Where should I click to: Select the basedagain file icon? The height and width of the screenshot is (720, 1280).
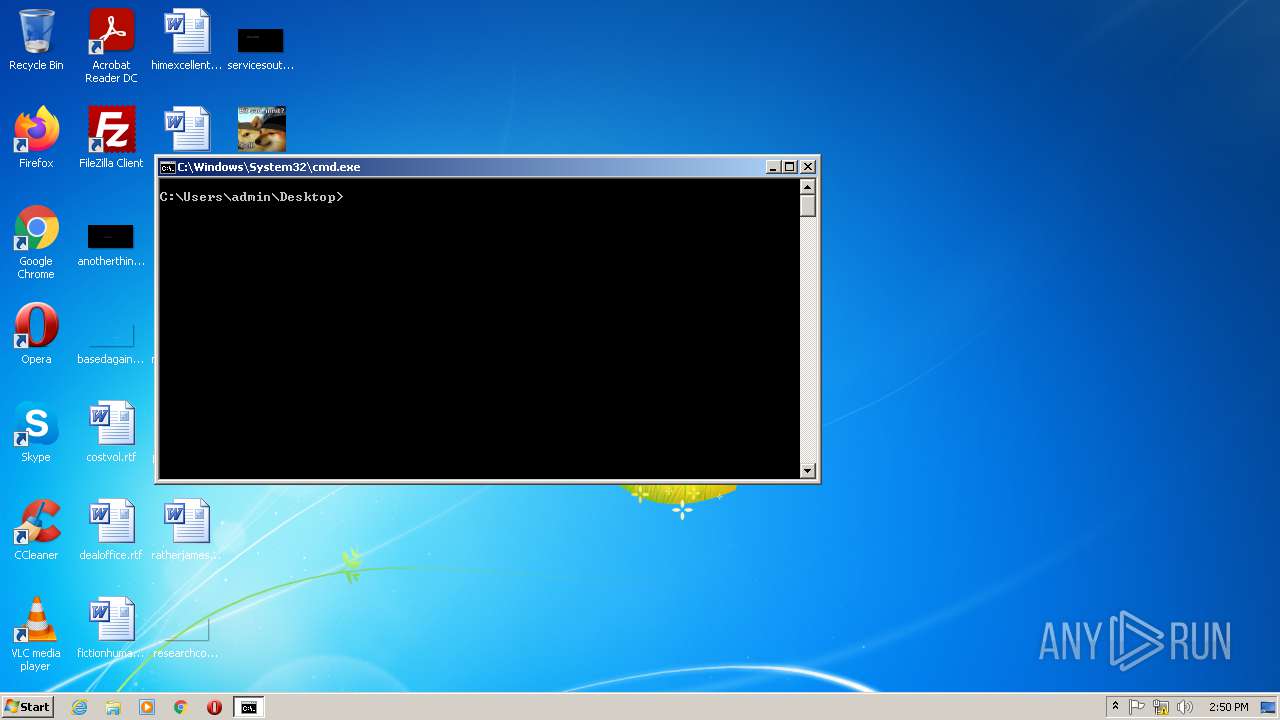coord(111,344)
